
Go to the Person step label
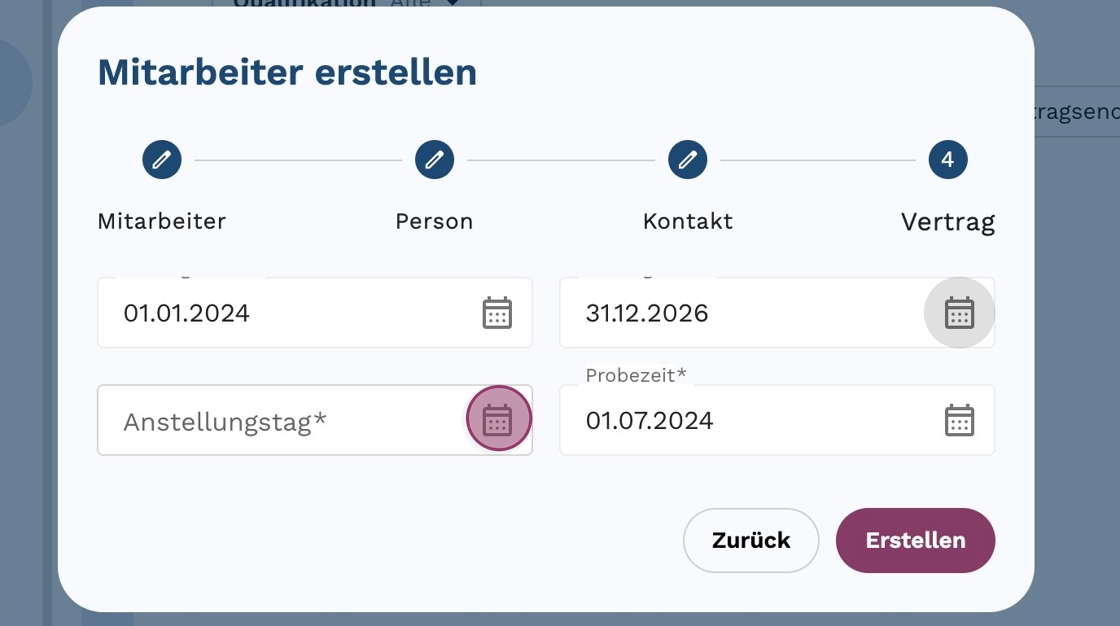(434, 221)
